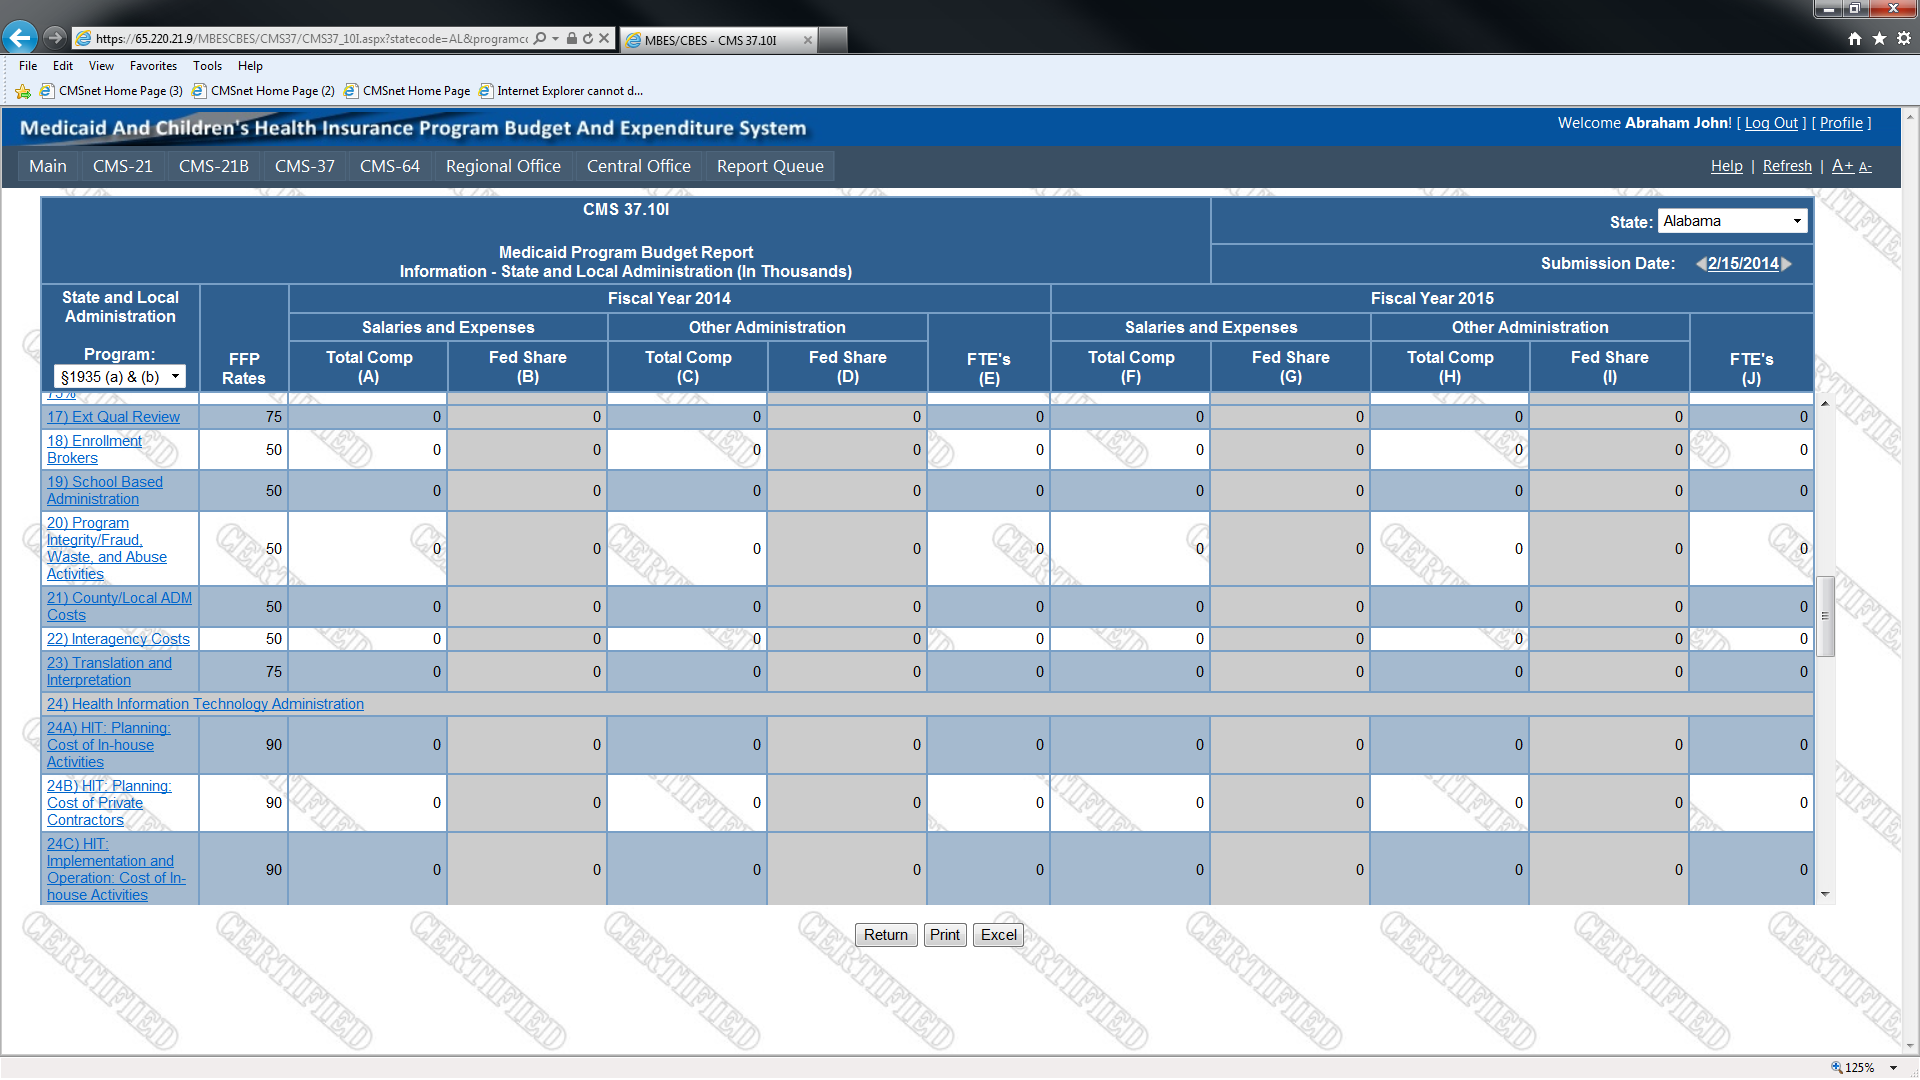Click the Home icon in browser toolbar

(x=1855, y=39)
